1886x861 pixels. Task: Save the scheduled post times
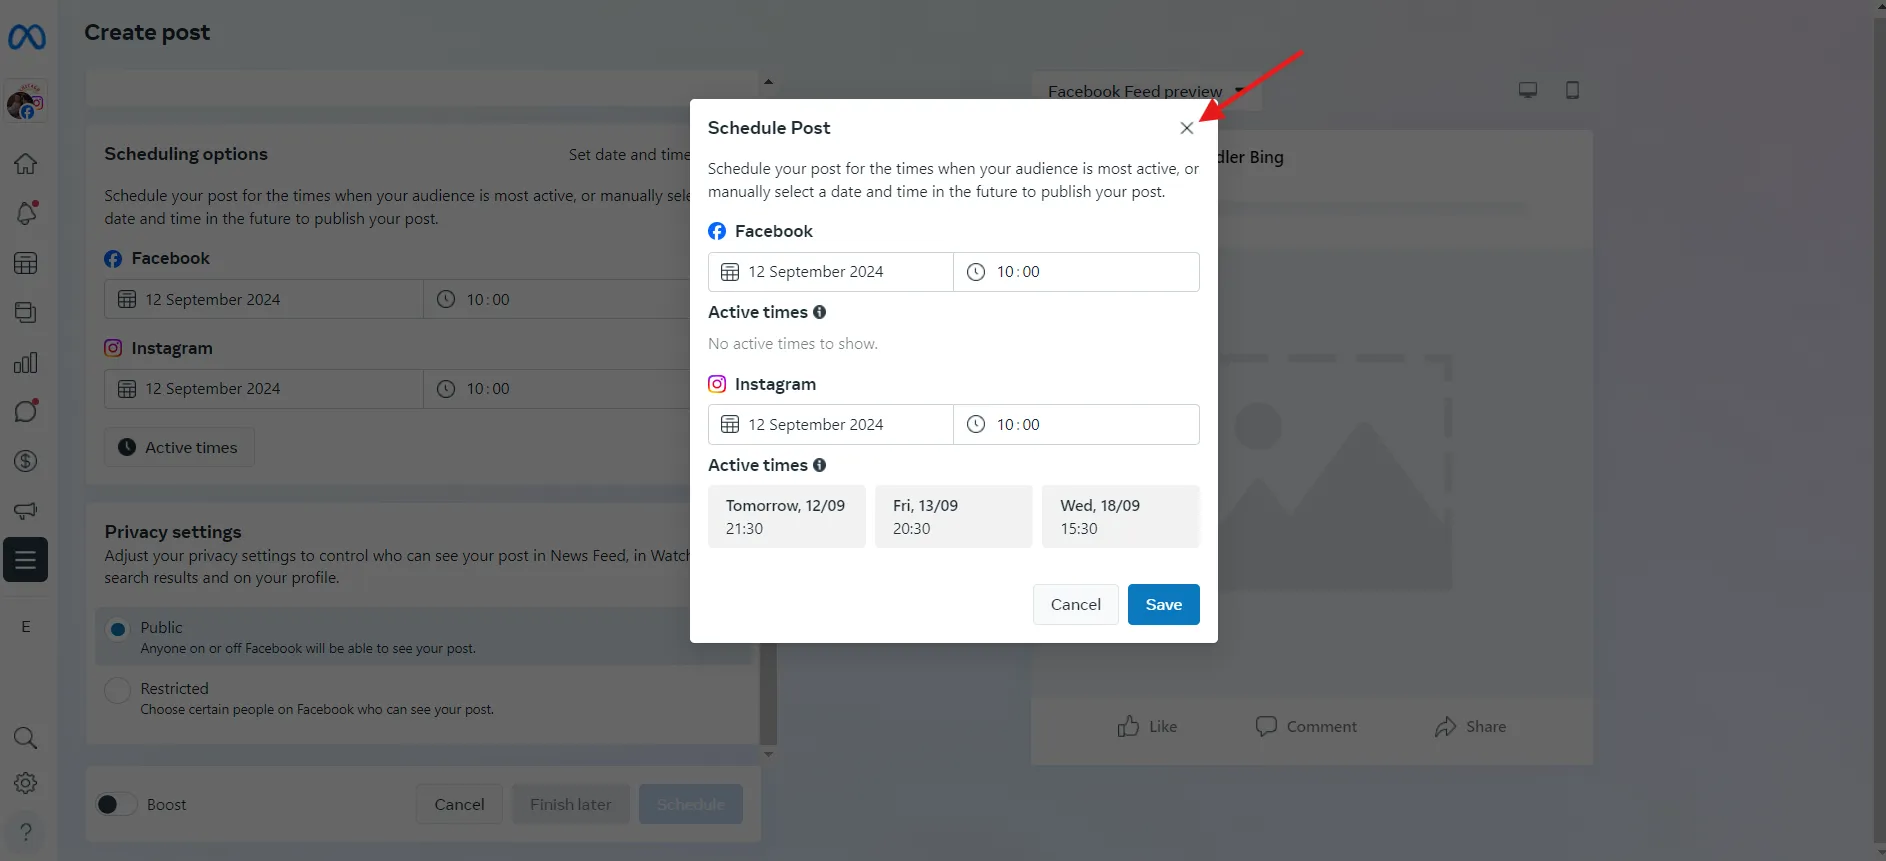click(1163, 604)
